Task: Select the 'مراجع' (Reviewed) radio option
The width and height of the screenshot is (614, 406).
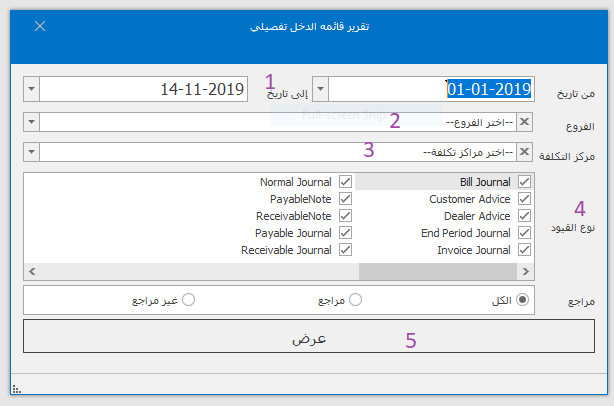Action: click(354, 299)
